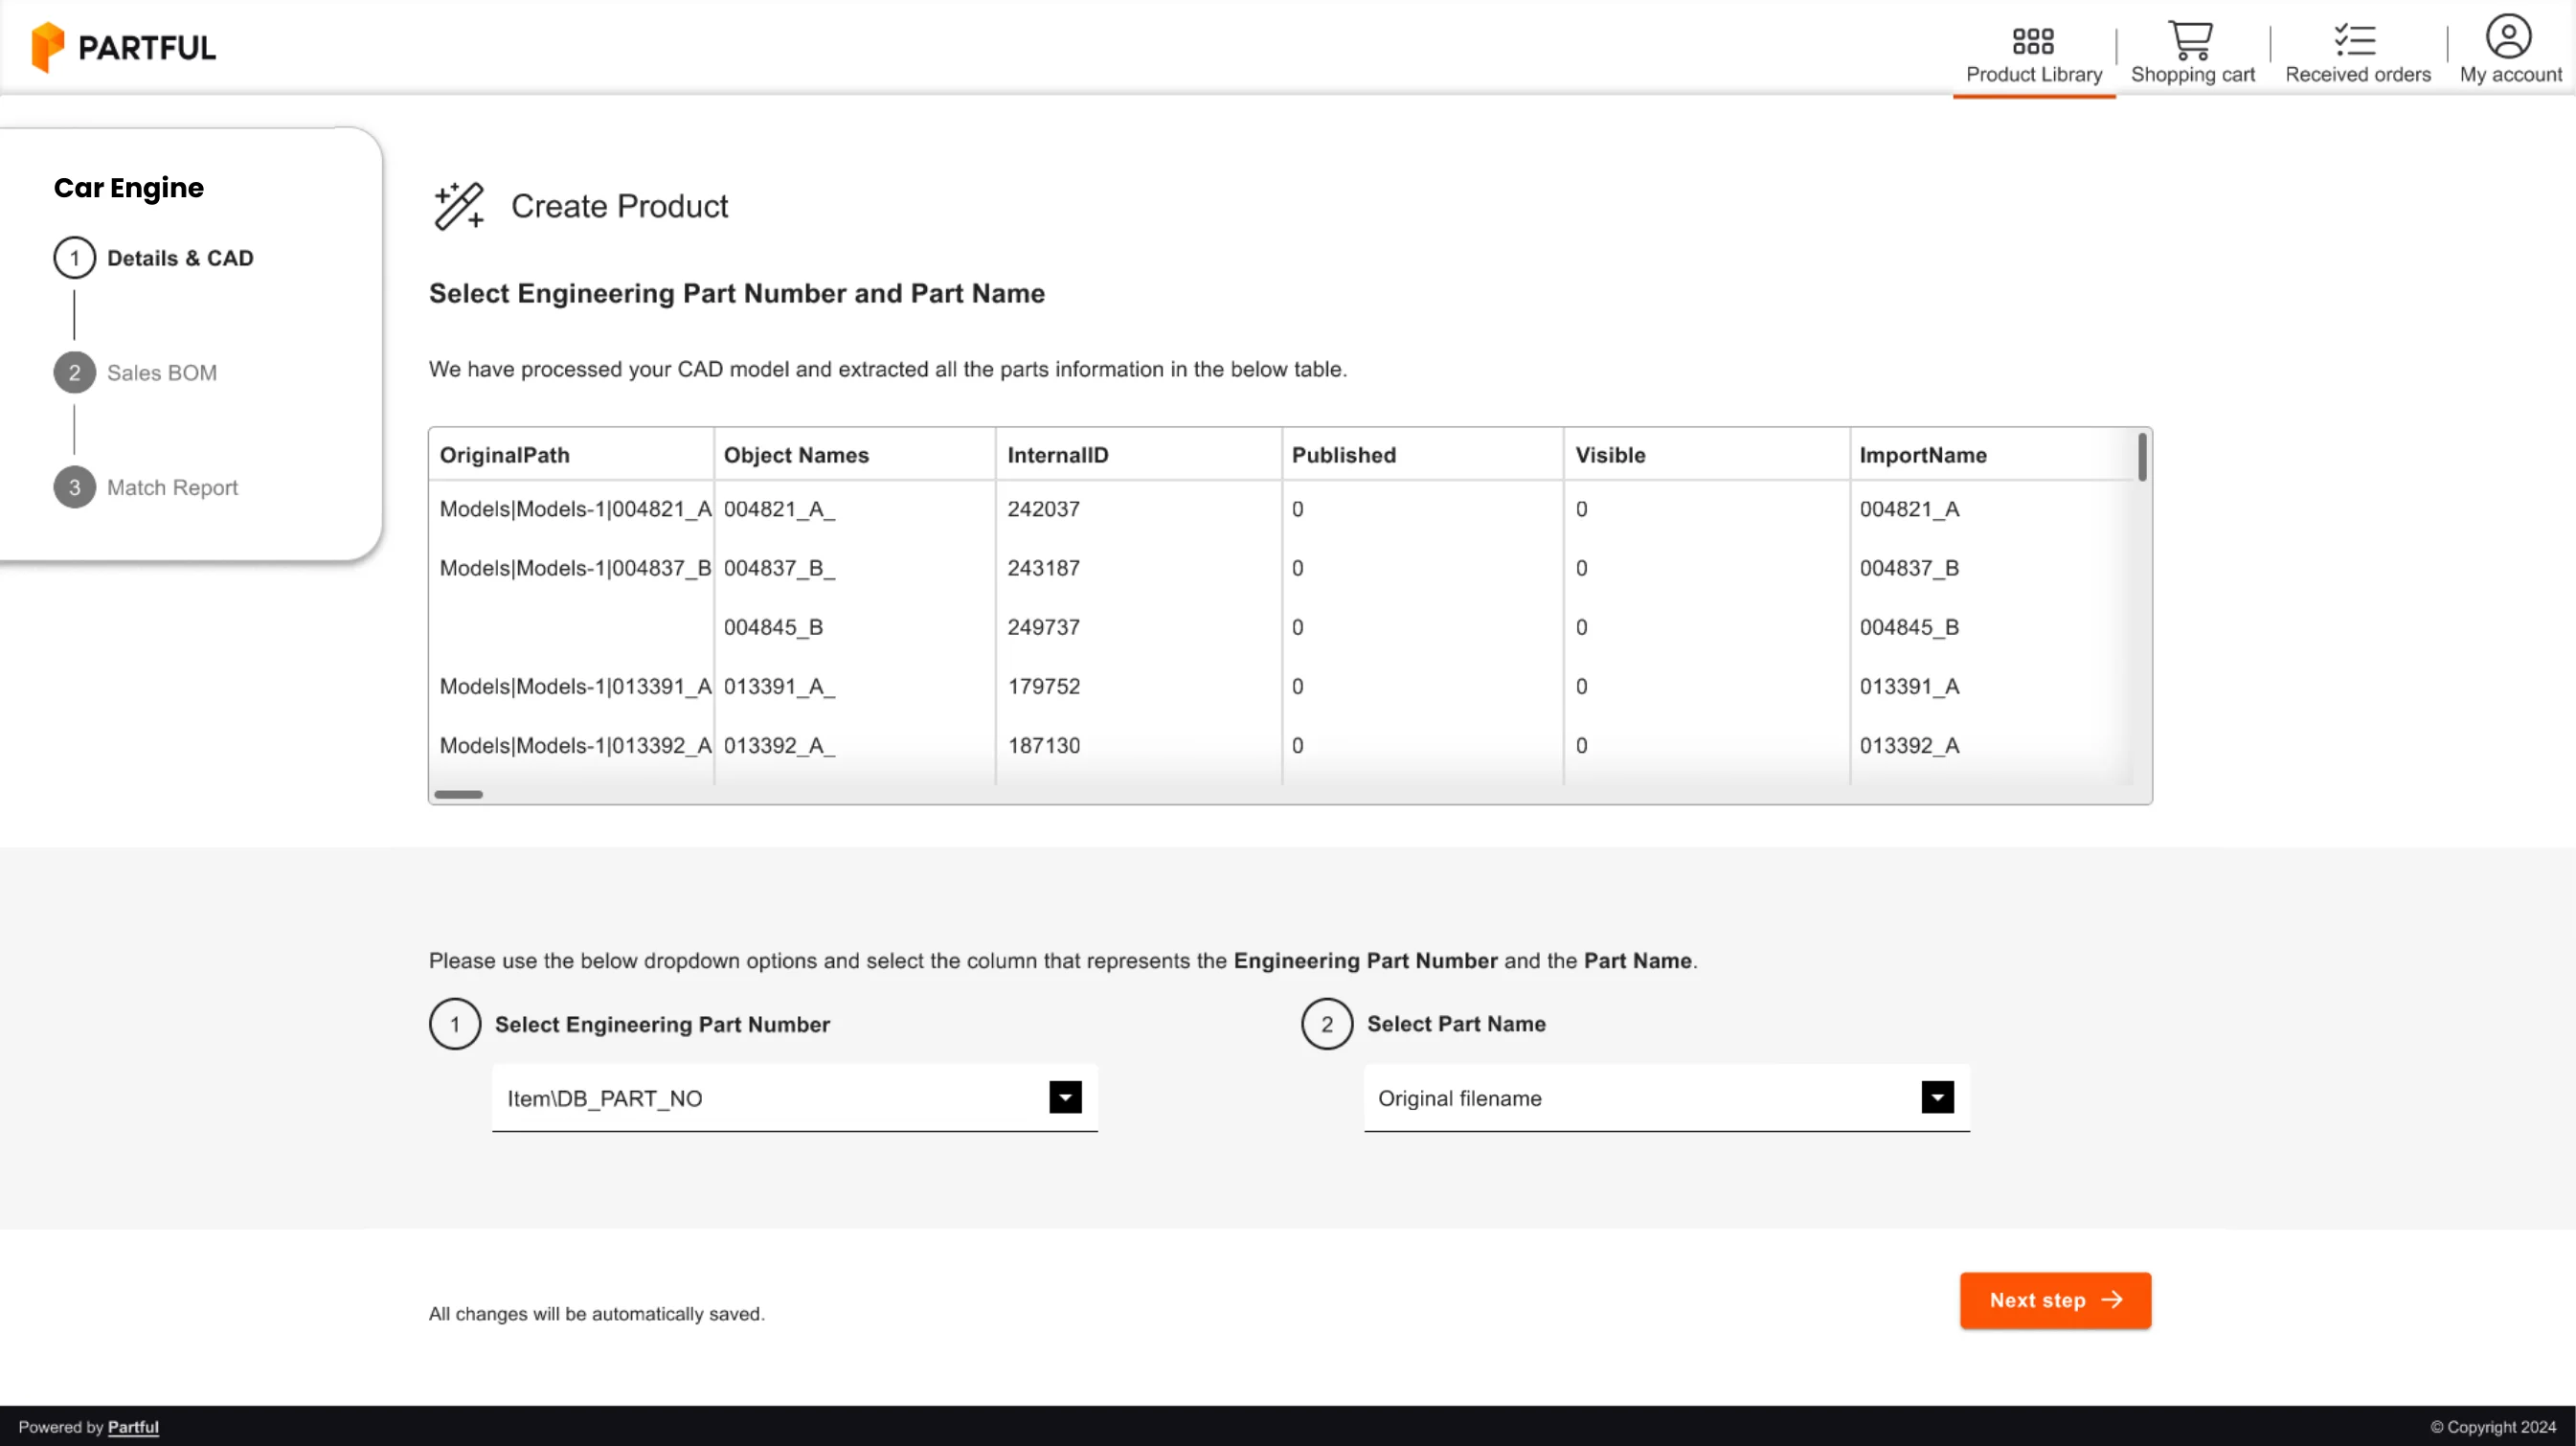Select the 004837_B_ object name cell

pyautogui.click(x=779, y=568)
